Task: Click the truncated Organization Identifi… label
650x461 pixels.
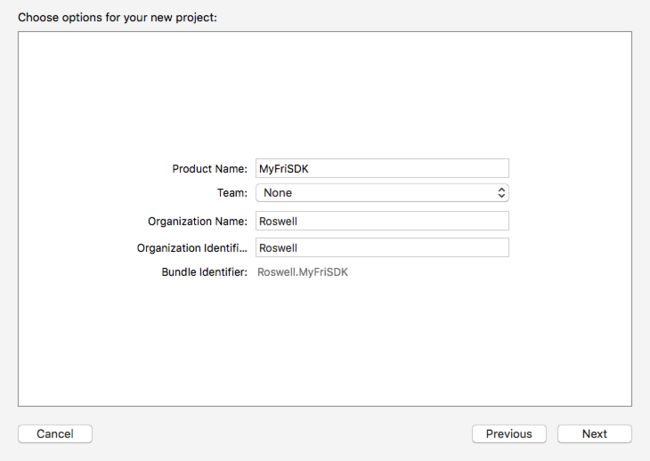Action: pyautogui.click(x=192, y=248)
